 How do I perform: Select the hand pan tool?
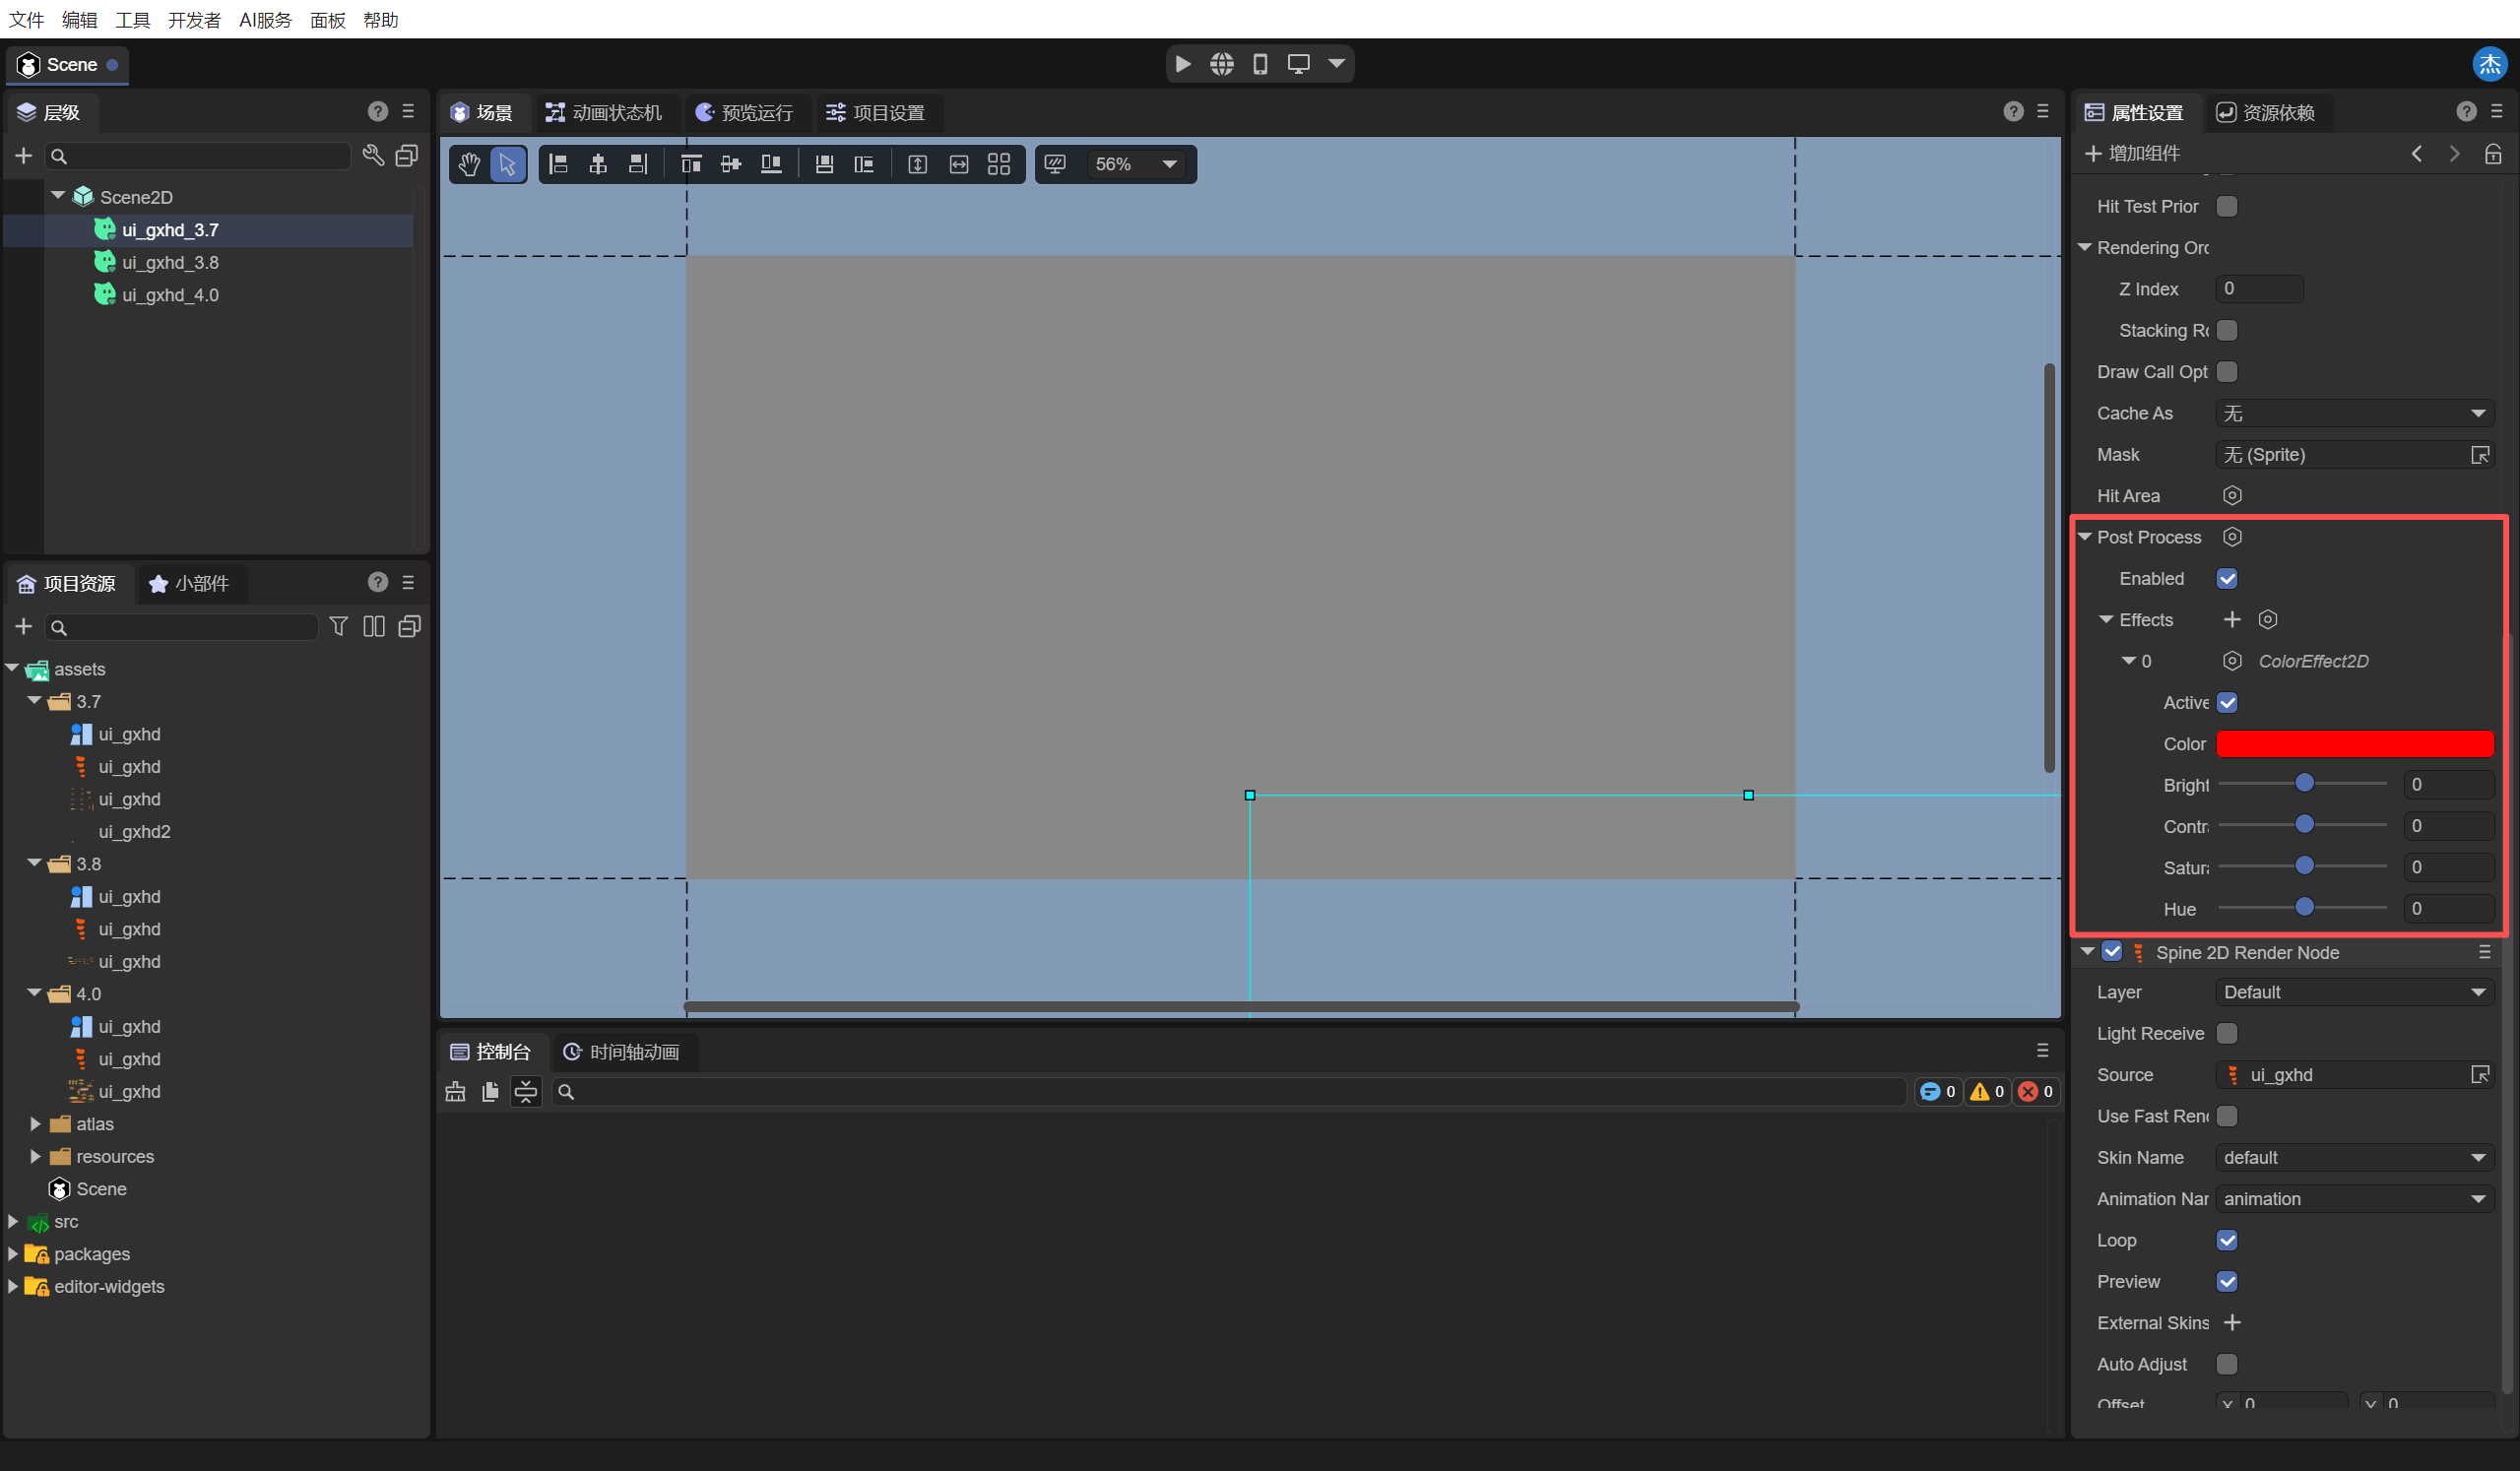coord(468,164)
